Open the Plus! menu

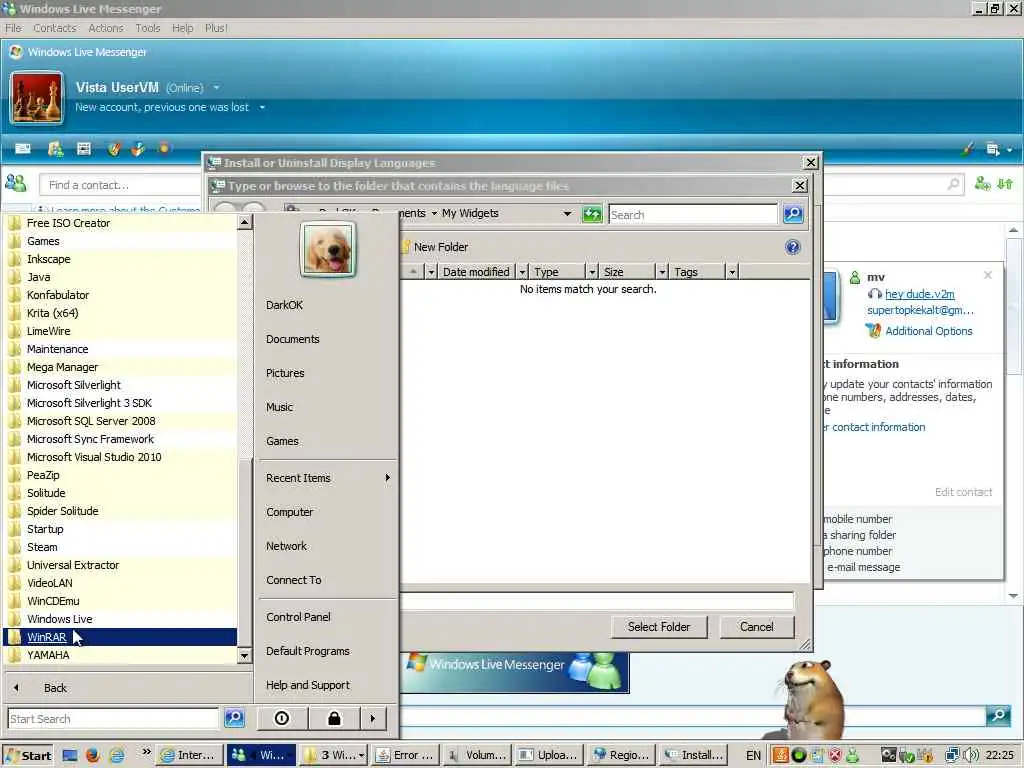click(x=216, y=28)
